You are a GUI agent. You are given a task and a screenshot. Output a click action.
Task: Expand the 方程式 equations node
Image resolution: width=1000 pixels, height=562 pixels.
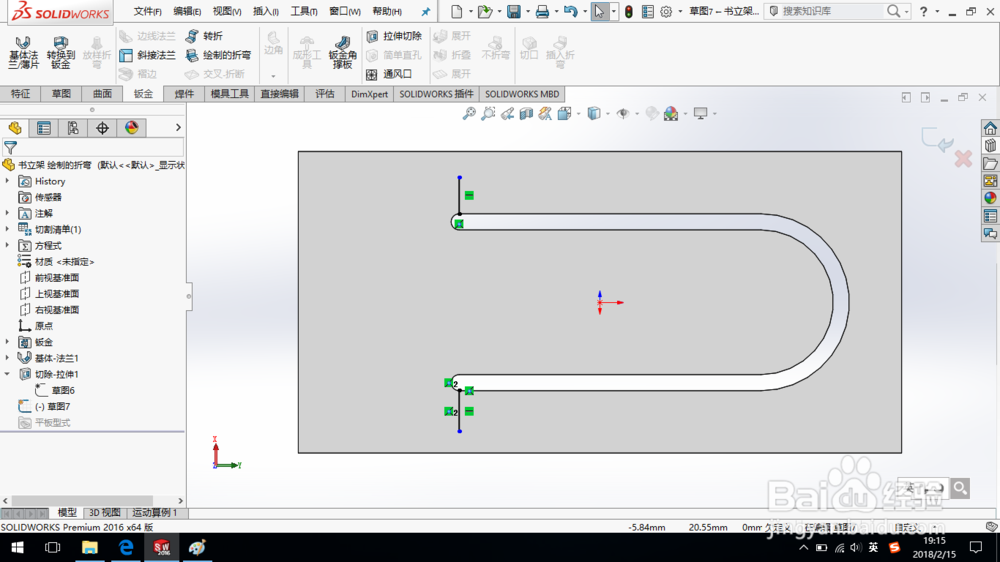(x=8, y=245)
